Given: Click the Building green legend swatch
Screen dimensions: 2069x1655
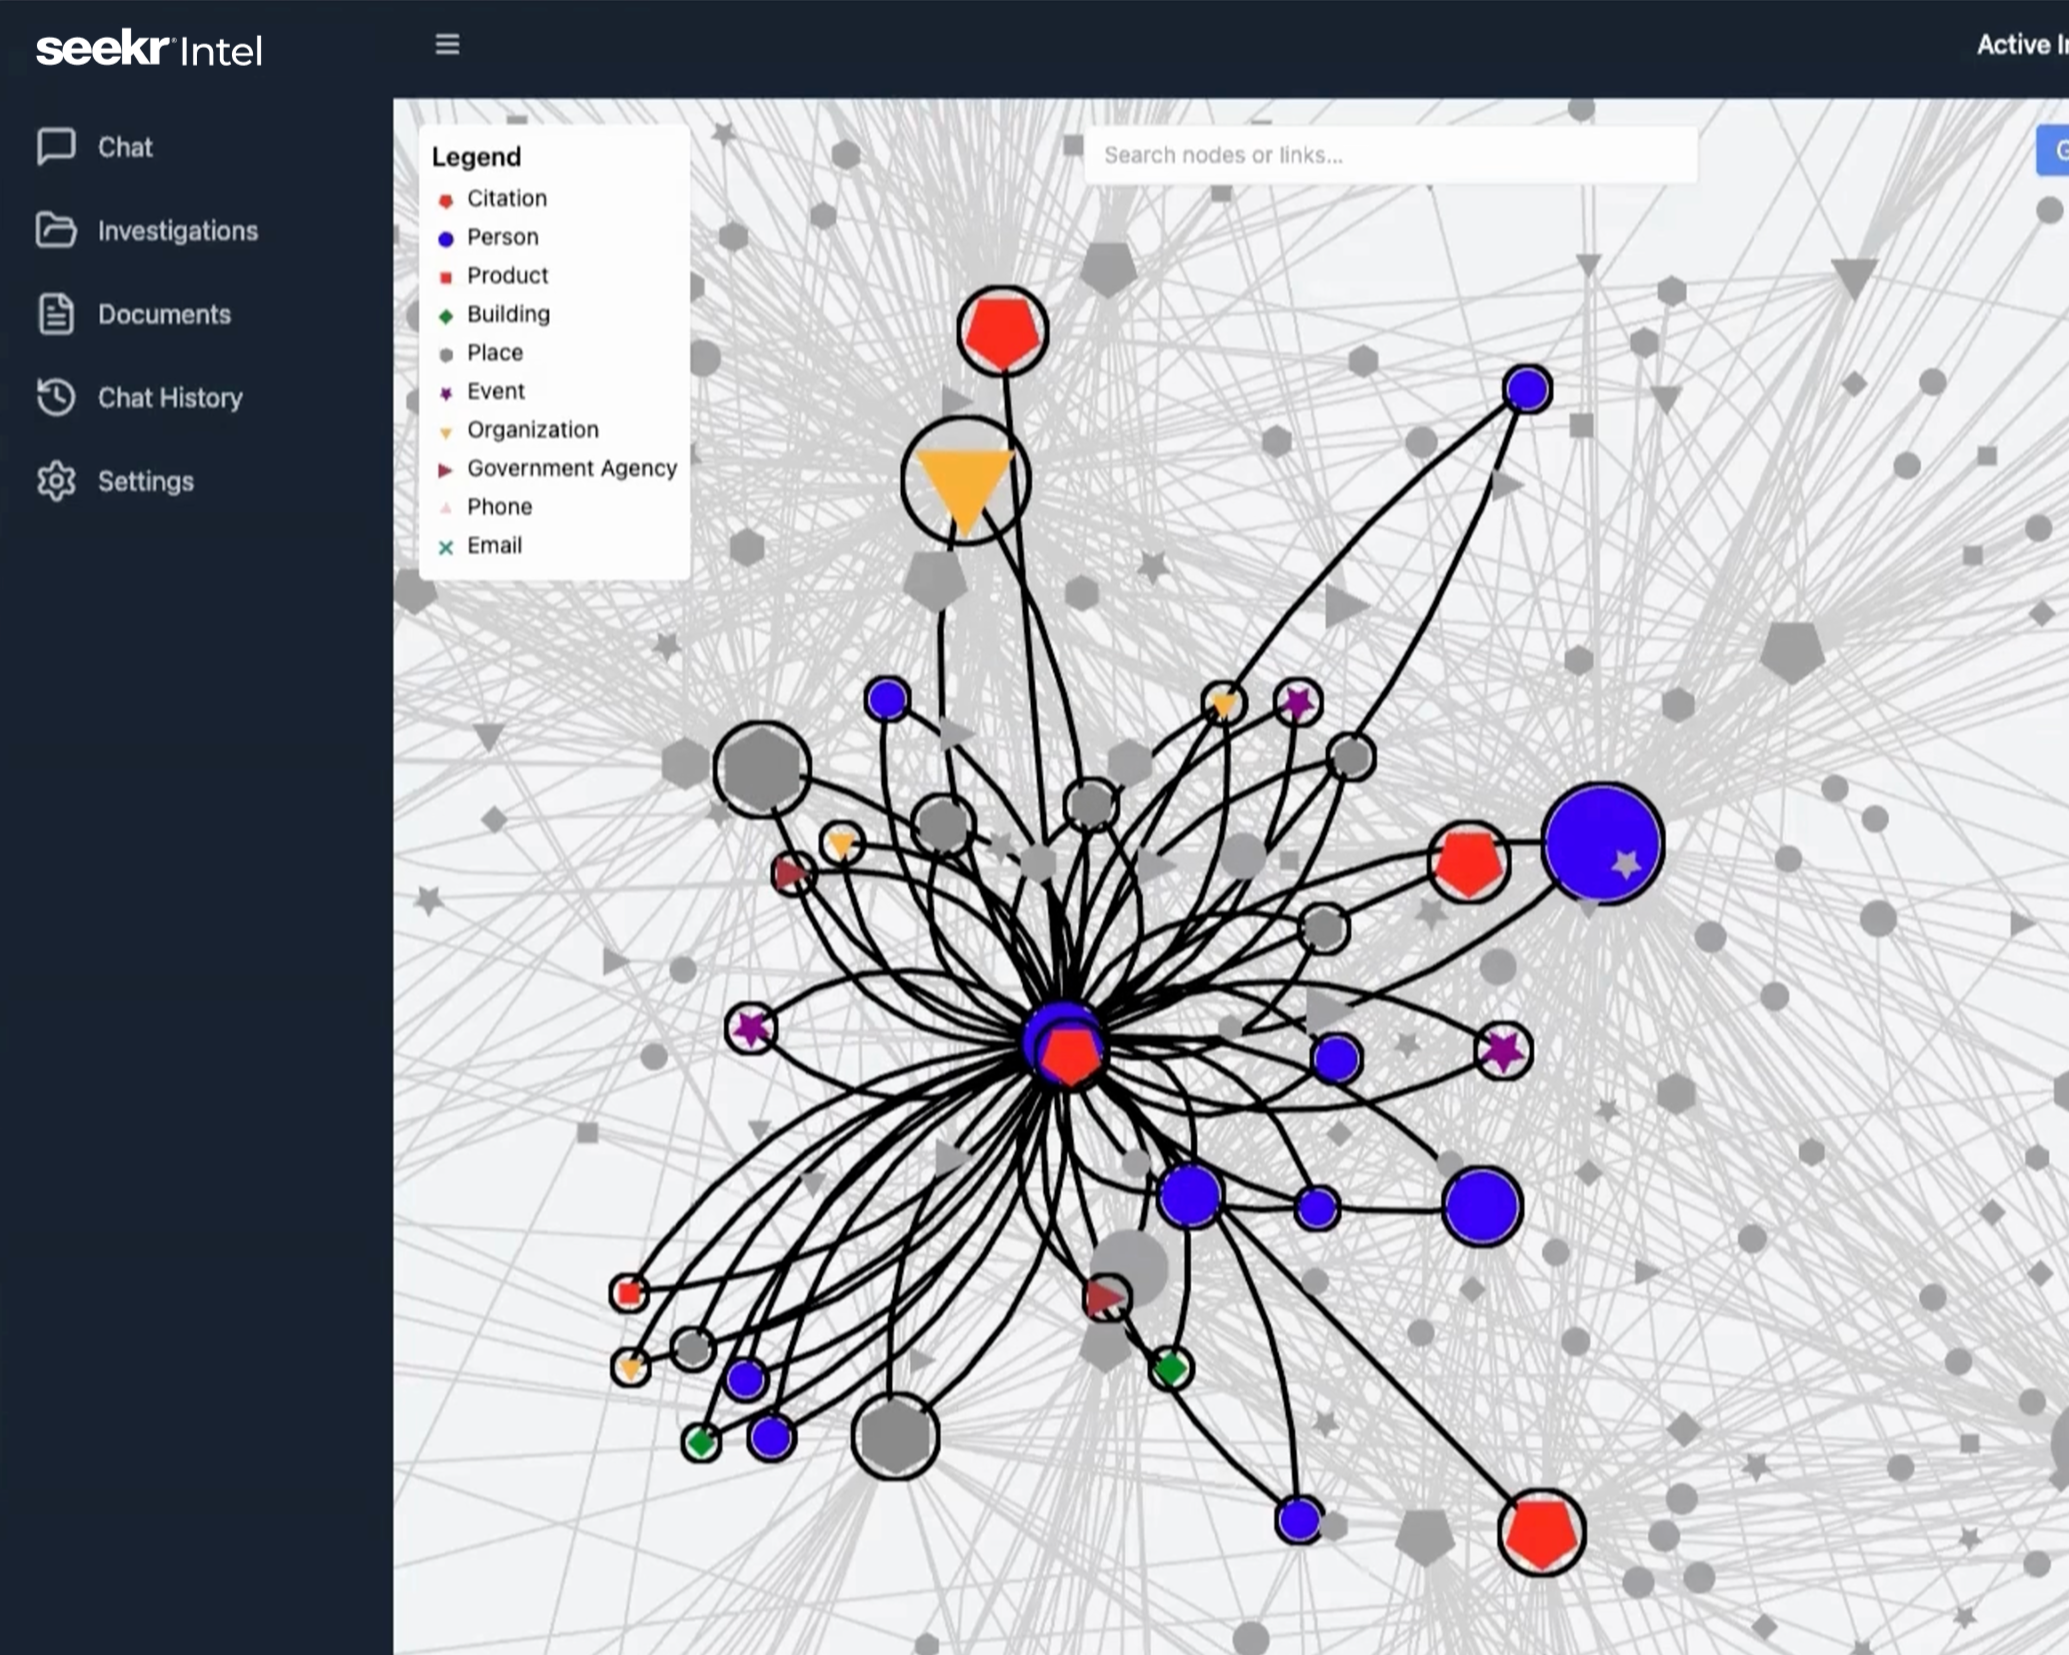Looking at the screenshot, I should coord(446,316).
